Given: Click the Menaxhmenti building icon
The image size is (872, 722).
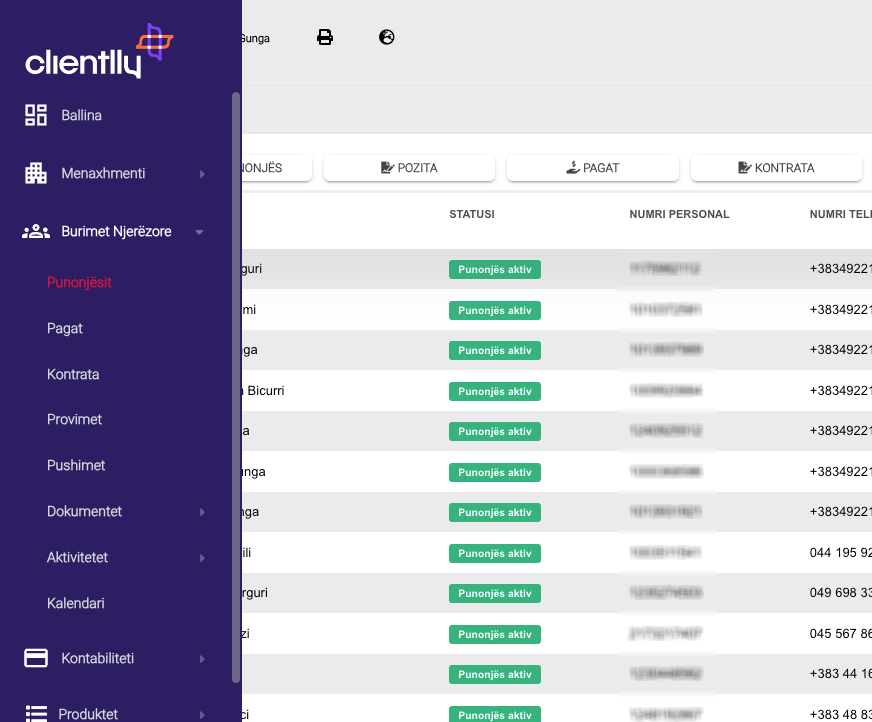Looking at the screenshot, I should point(36,173).
